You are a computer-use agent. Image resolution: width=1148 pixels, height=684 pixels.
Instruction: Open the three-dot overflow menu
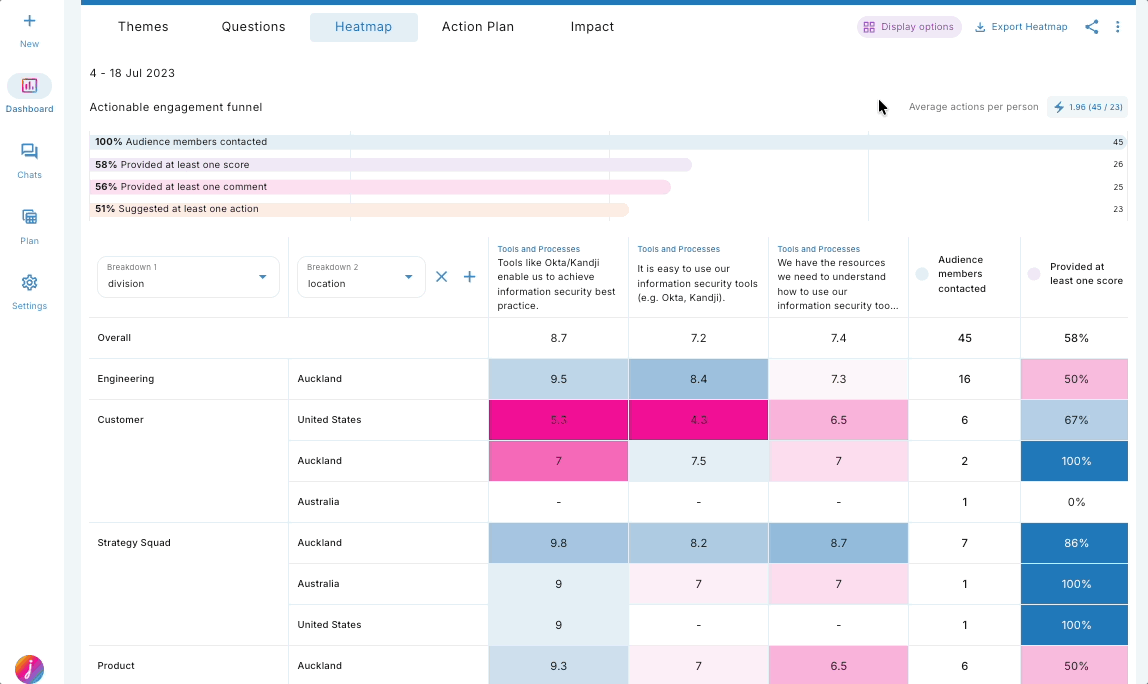(x=1118, y=27)
